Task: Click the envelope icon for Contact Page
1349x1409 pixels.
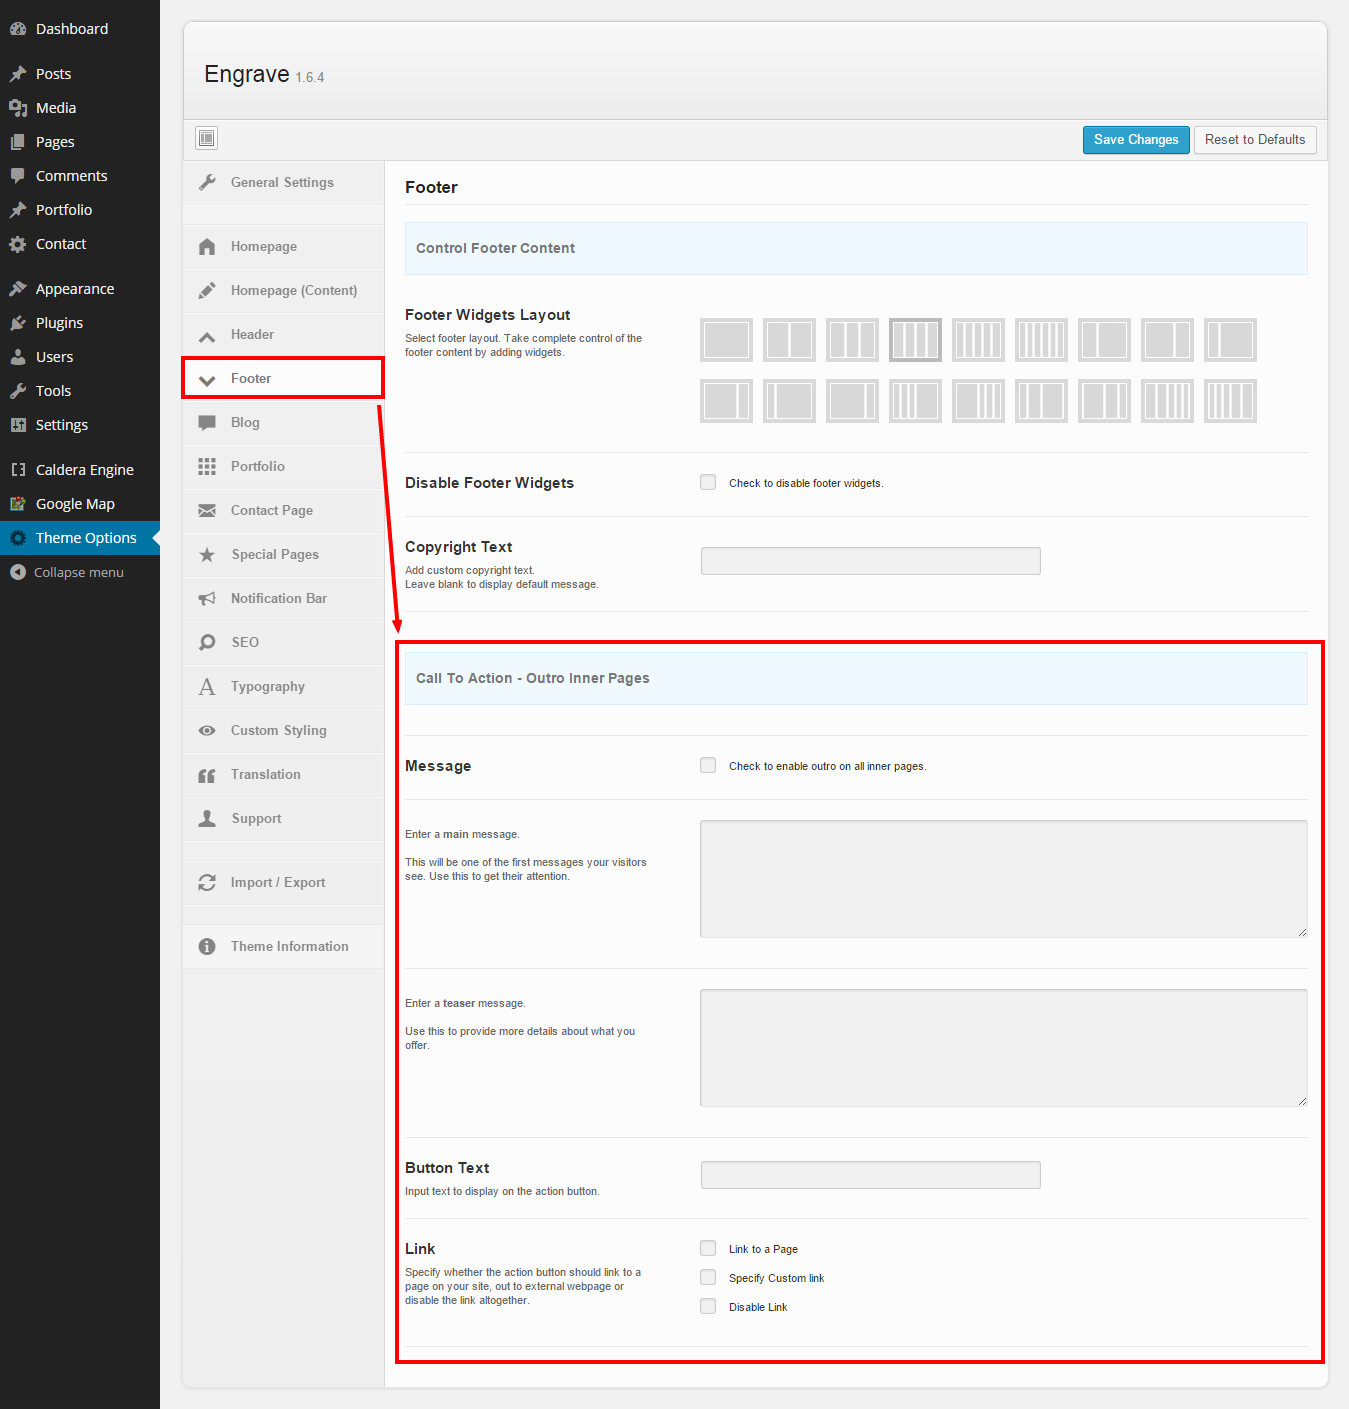Action: pyautogui.click(x=207, y=511)
